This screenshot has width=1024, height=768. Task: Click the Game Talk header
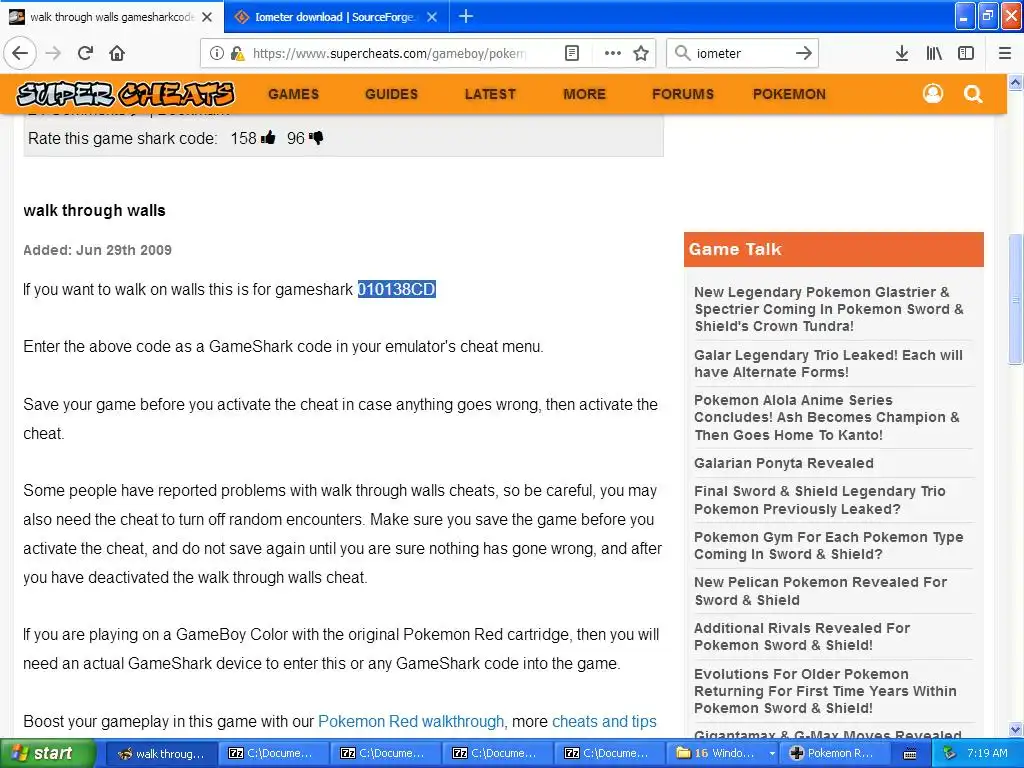833,249
